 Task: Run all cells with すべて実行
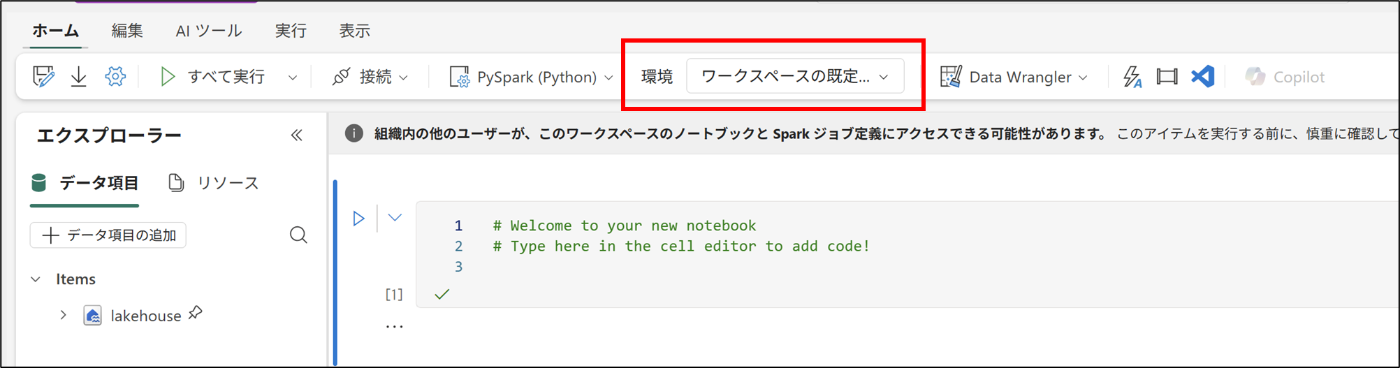click(212, 77)
